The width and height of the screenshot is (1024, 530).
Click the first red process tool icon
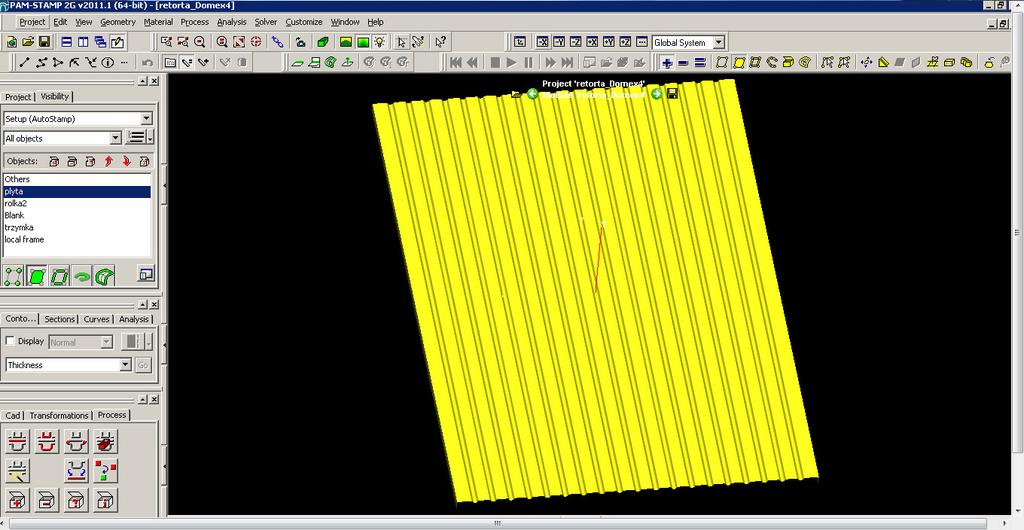coord(17,441)
